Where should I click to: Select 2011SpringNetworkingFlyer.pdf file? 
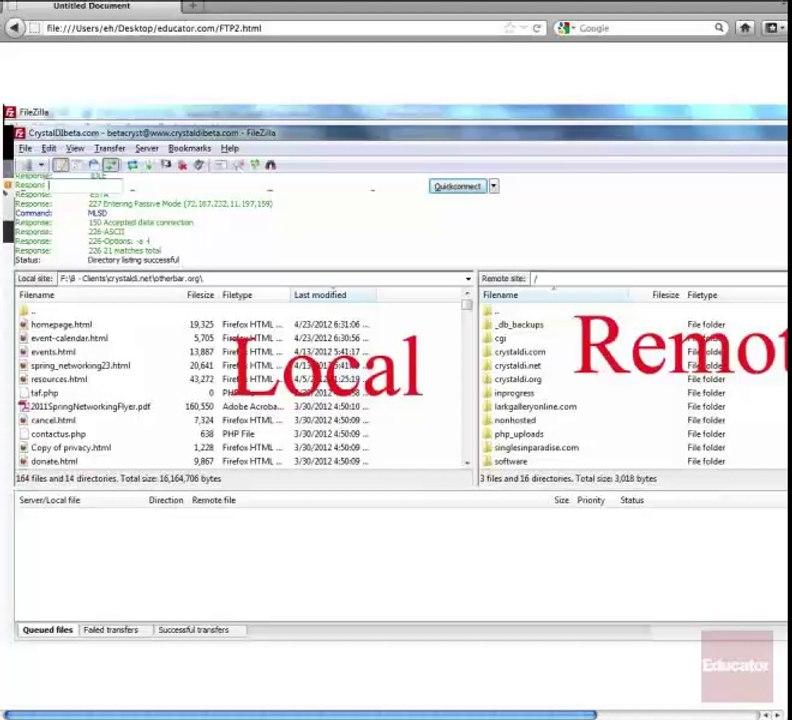(x=91, y=406)
